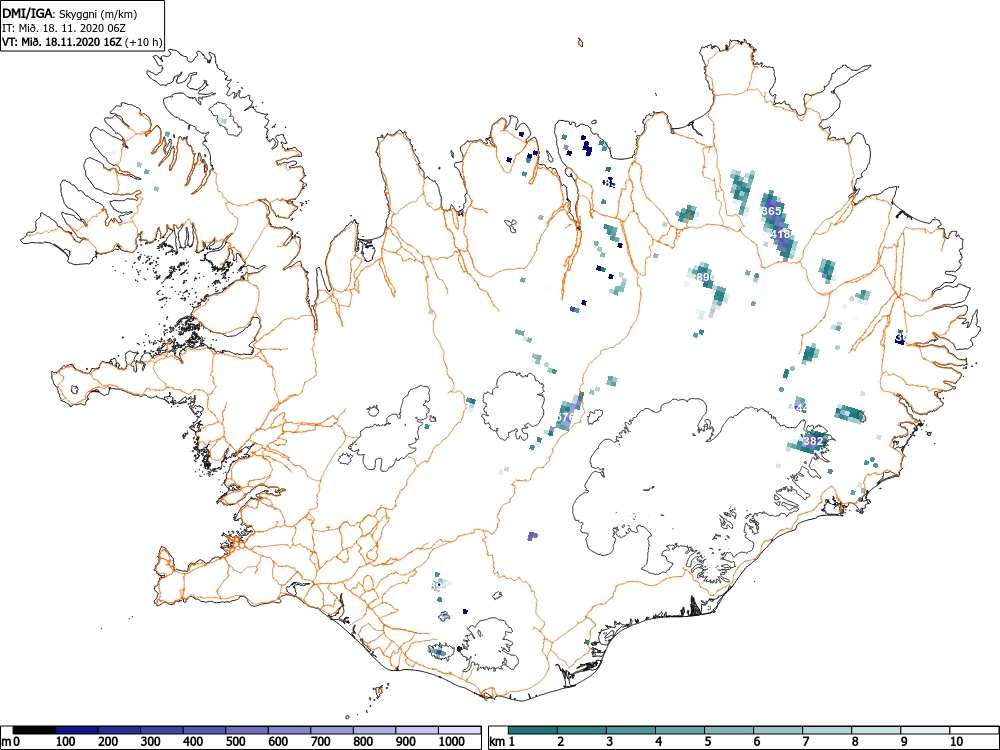1000x750 pixels.
Task: Click the 4 km legend color segment
Action: (x=680, y=730)
